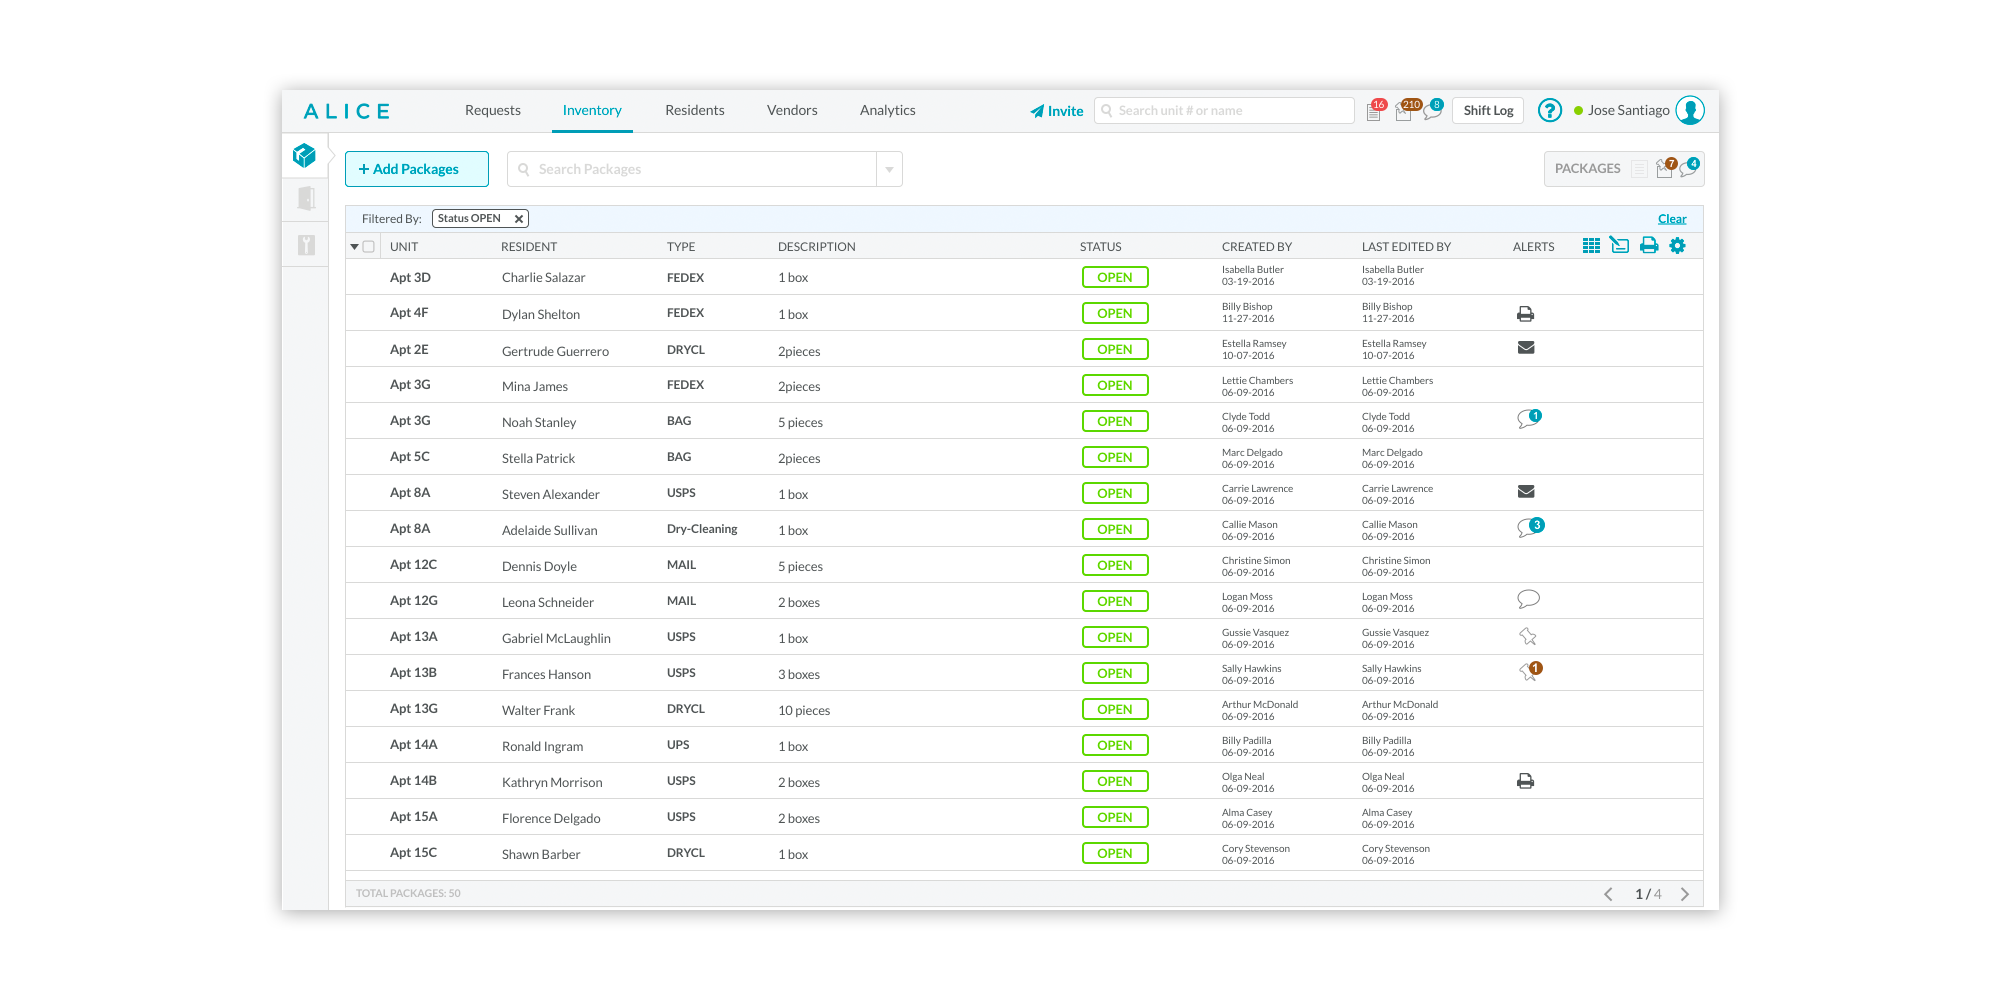Image resolution: width=2000 pixels, height=1000 pixels.
Task: Sort by the TYPE column header
Action: pos(681,247)
